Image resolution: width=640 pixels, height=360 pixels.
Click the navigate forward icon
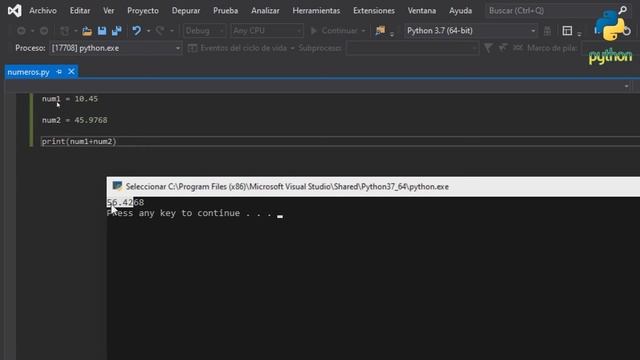(44, 31)
